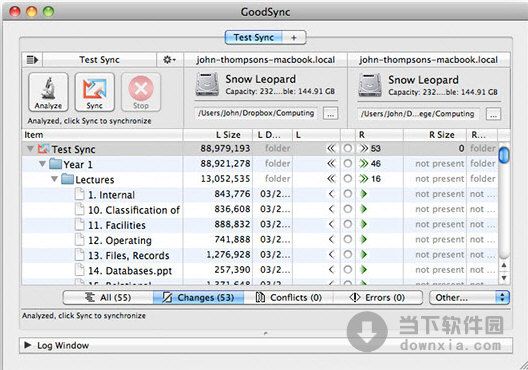This screenshot has width=528, height=370.
Task: Click the Year 1 folder icon
Action: (55, 164)
